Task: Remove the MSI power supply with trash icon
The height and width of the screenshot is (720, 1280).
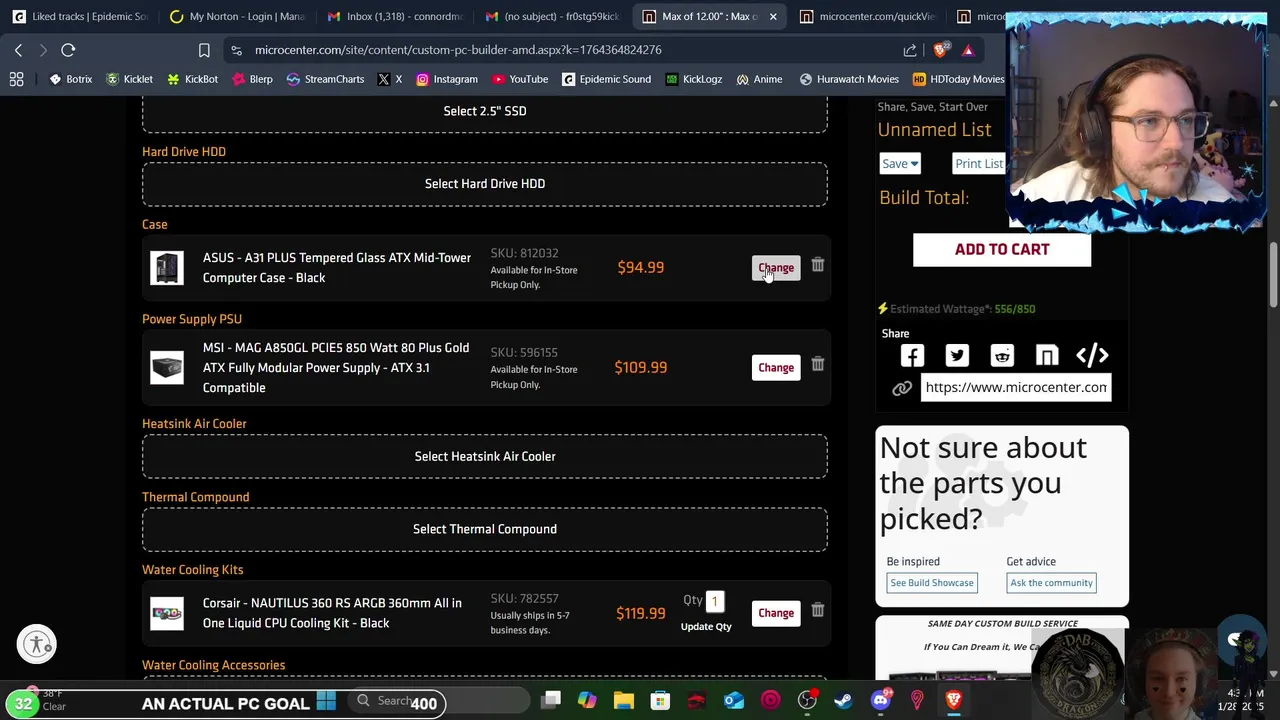Action: click(817, 365)
